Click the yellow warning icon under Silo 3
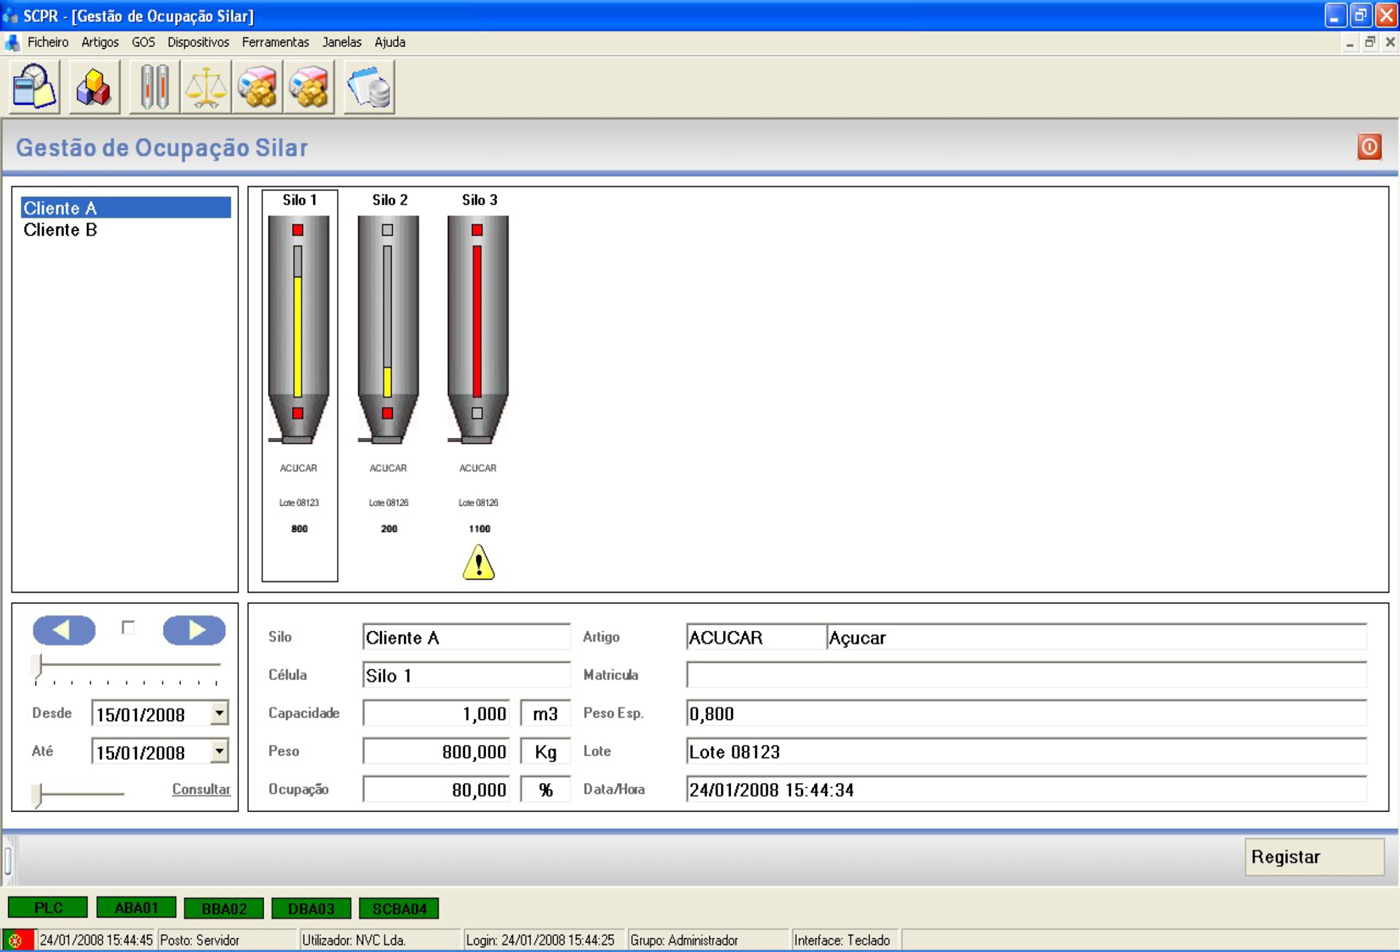Image resolution: width=1400 pixels, height=952 pixels. coord(479,563)
